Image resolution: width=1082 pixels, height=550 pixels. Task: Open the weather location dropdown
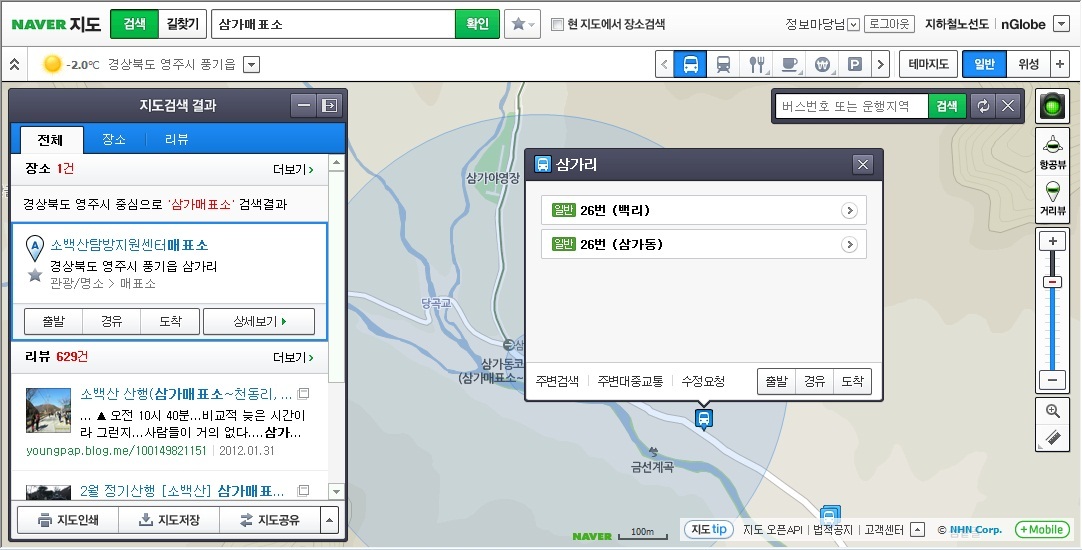252,65
